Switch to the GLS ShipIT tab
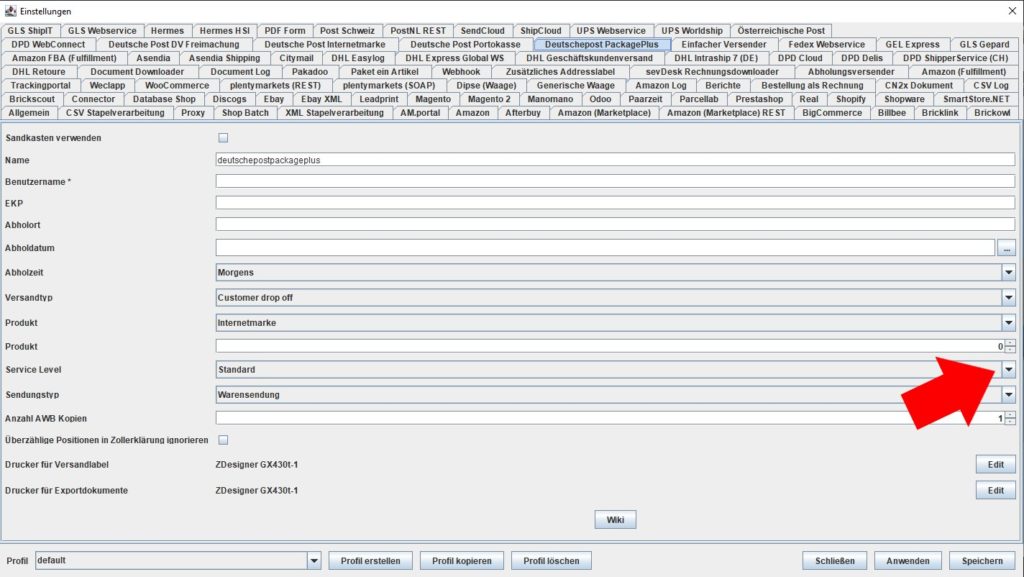The width and height of the screenshot is (1024, 577). pos(30,31)
